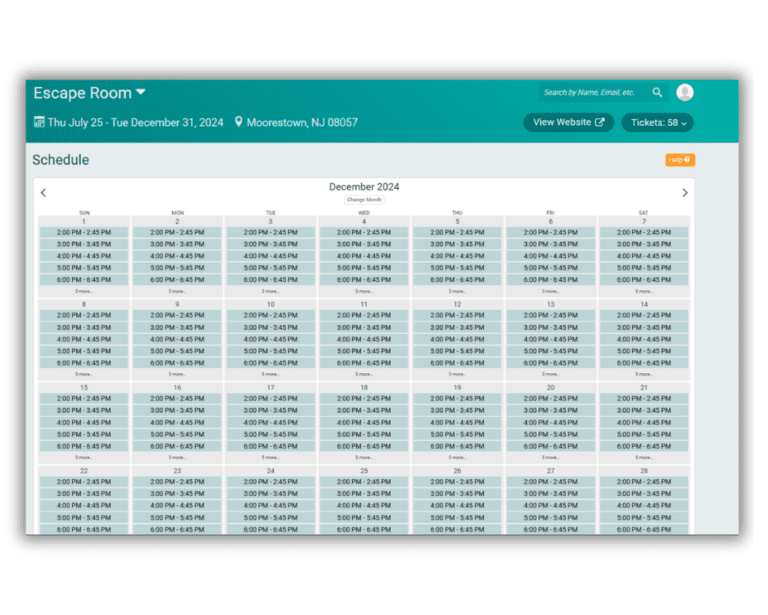Select the 4:00 PM slot on December 28
The image size is (768, 615).
coord(644,505)
